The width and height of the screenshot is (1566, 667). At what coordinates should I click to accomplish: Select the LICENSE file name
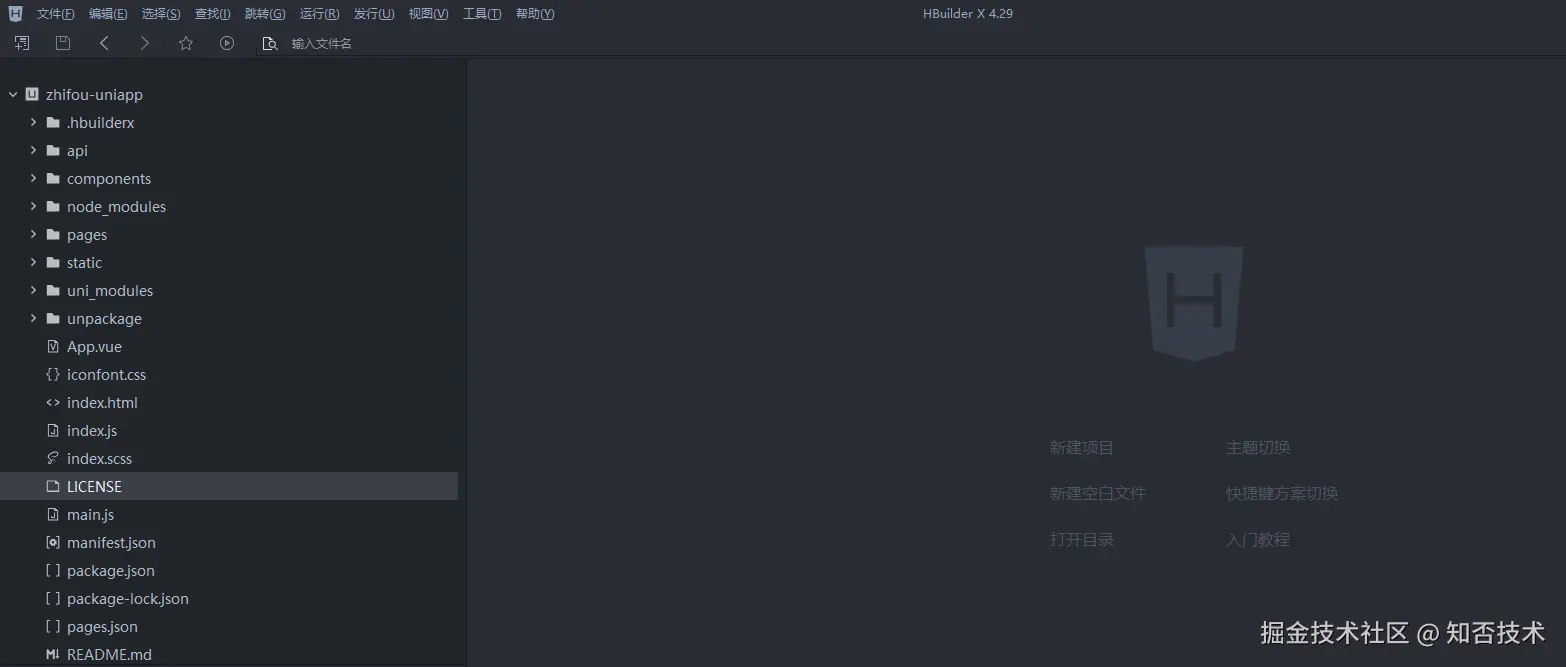point(94,486)
